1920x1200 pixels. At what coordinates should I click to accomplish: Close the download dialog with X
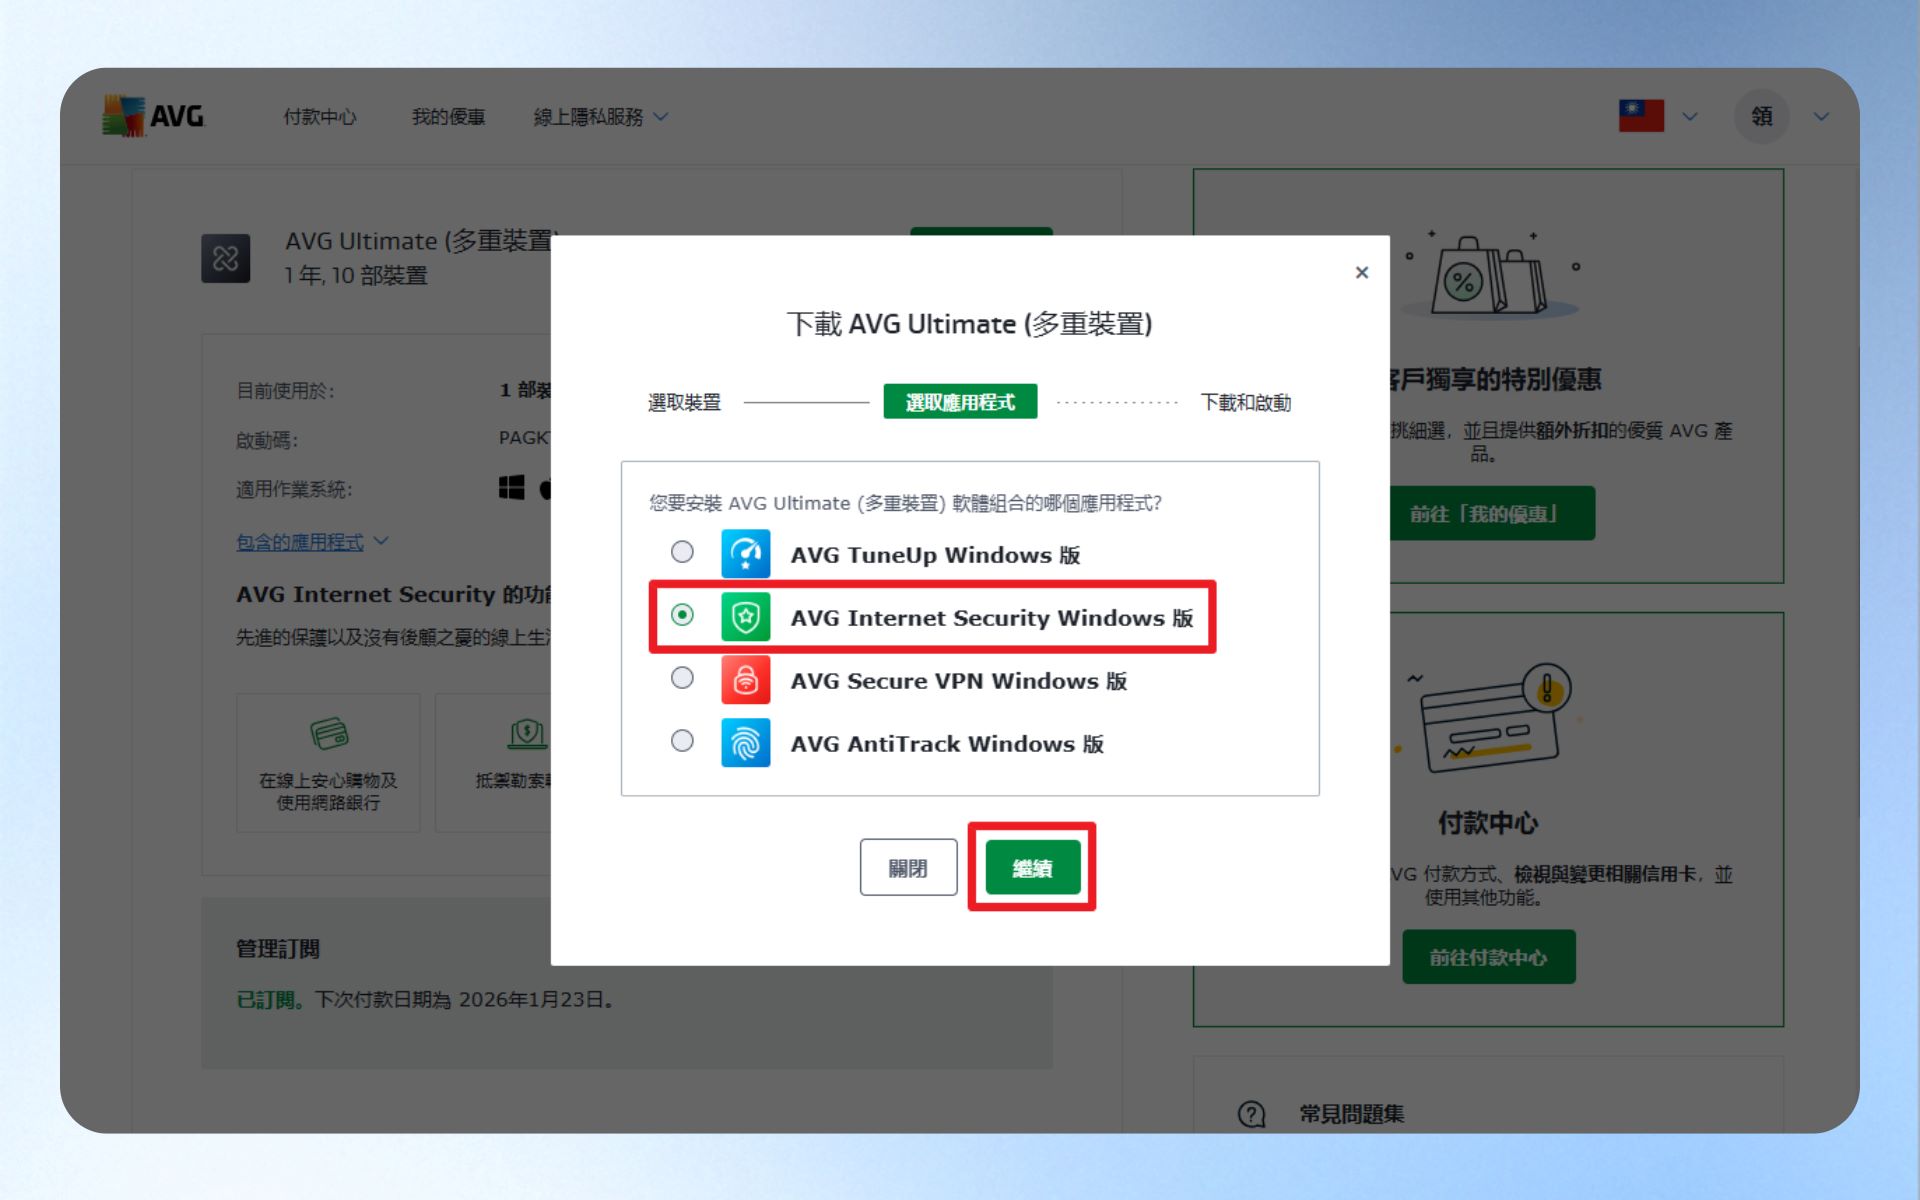point(1362,272)
